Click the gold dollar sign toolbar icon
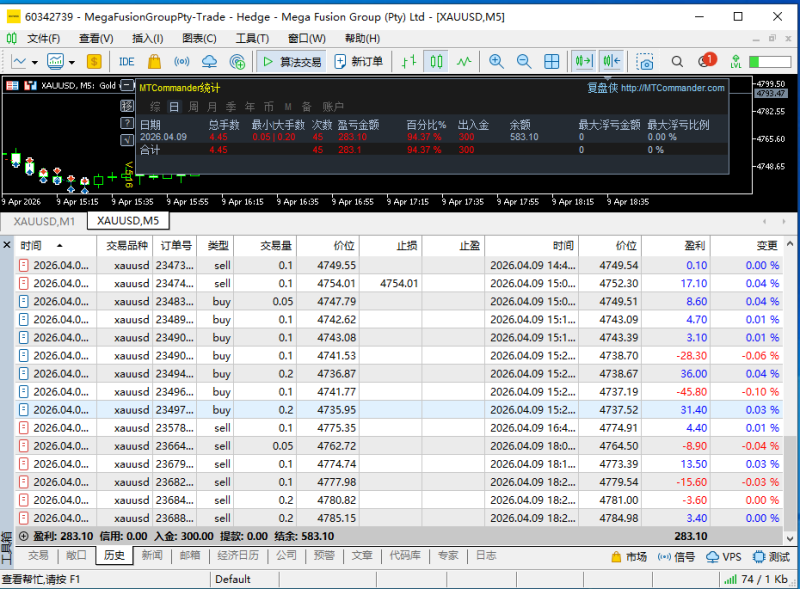This screenshot has width=800, height=589. 93,62
